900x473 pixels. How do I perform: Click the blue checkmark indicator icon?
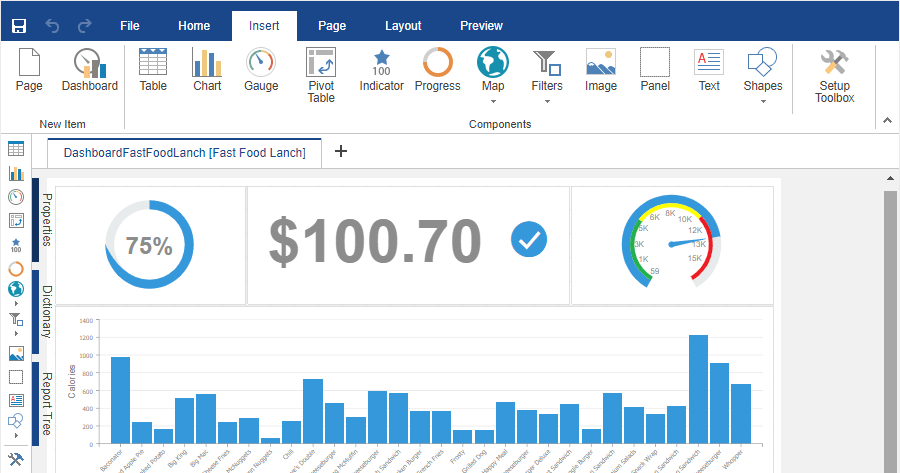tap(529, 239)
